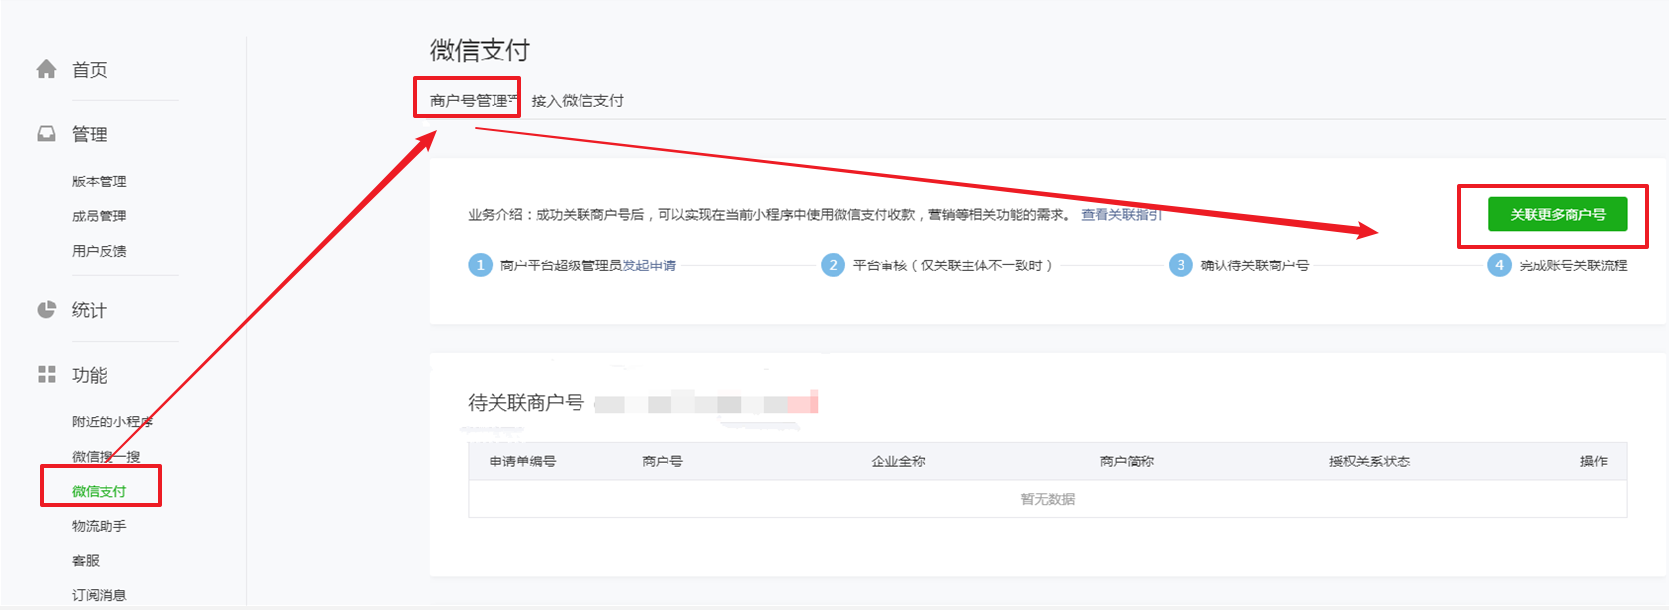Click the grid icon beside 功能
The width and height of the screenshot is (1669, 610).
pos(46,374)
